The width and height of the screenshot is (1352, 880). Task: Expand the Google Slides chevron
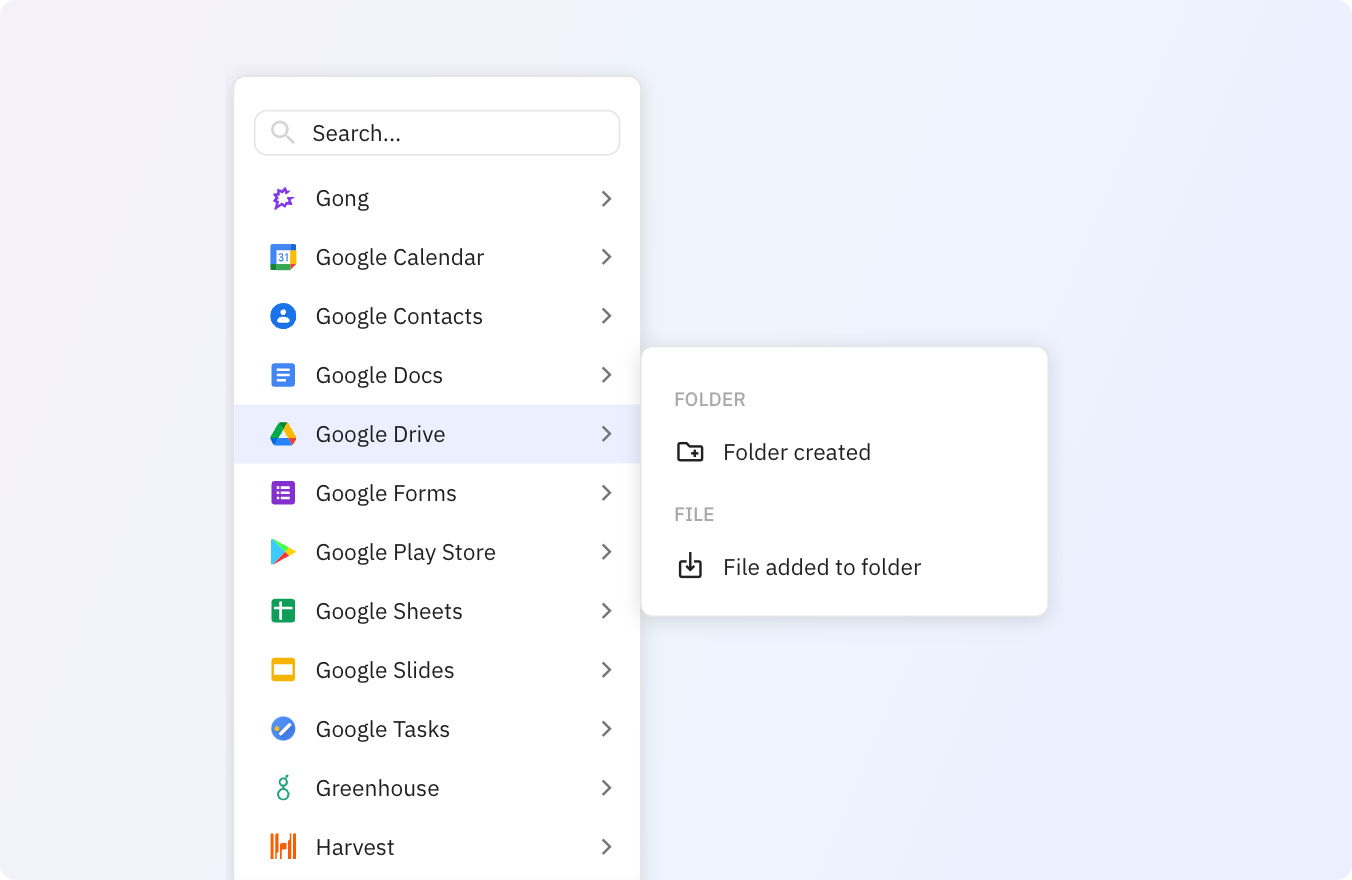606,670
